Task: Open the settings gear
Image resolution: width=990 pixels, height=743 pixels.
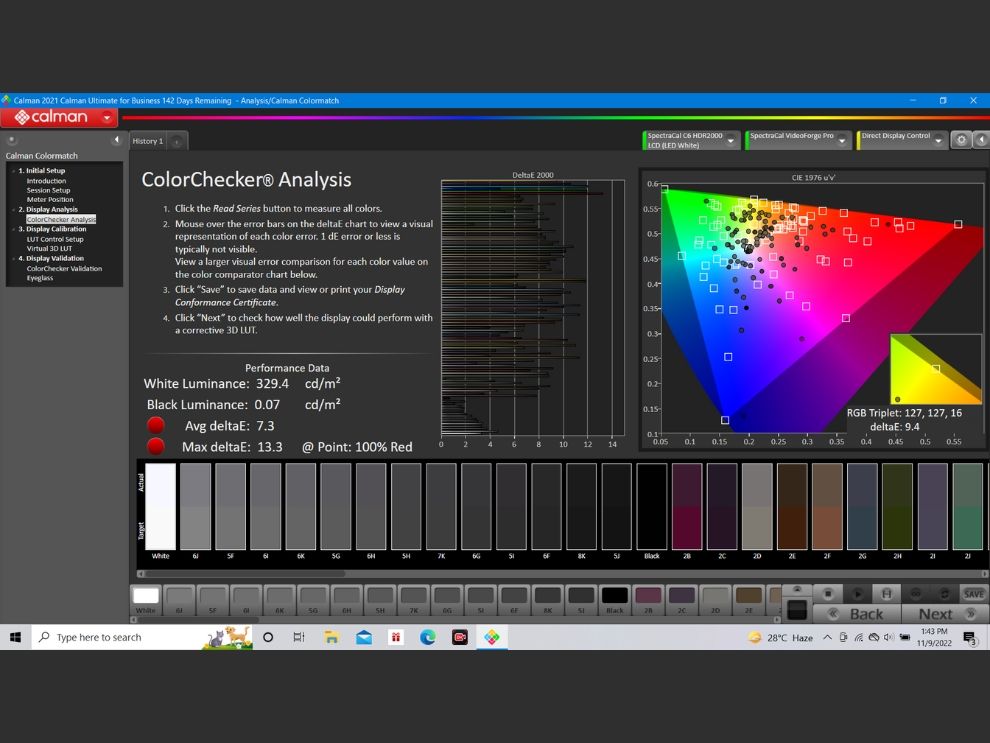Action: [961, 140]
